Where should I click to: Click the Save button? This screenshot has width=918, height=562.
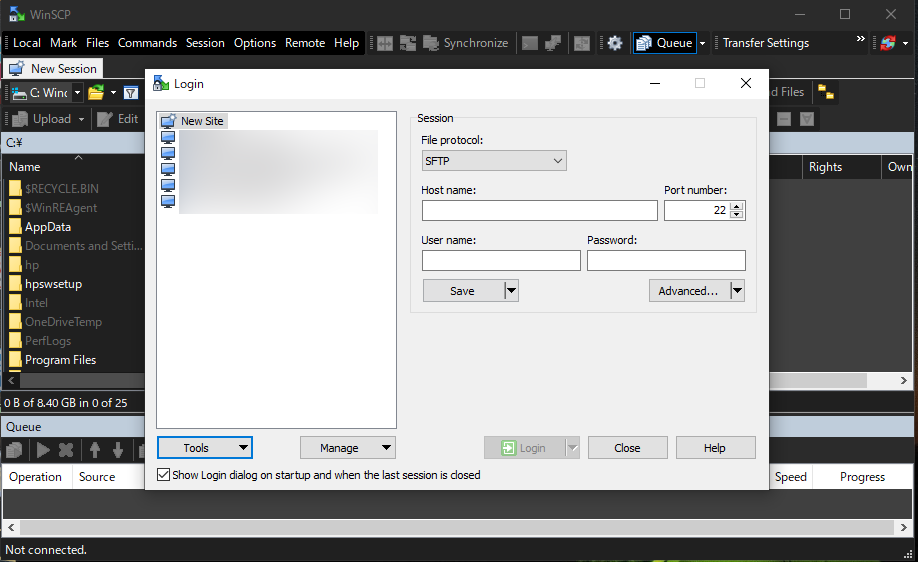(463, 291)
